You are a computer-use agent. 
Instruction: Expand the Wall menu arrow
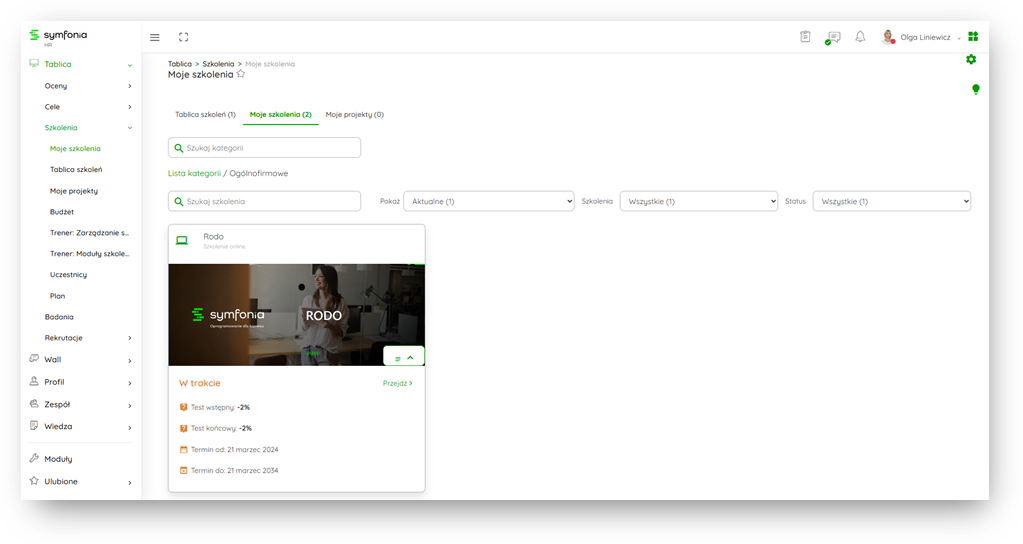[x=130, y=361]
